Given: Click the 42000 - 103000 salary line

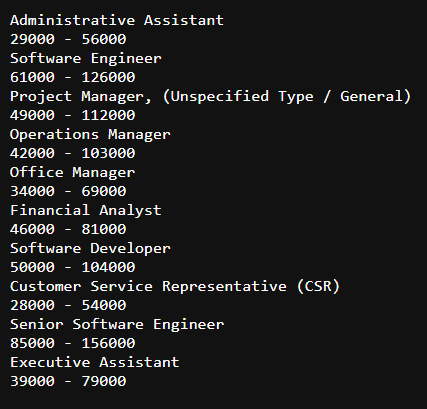Looking at the screenshot, I should [72, 153].
